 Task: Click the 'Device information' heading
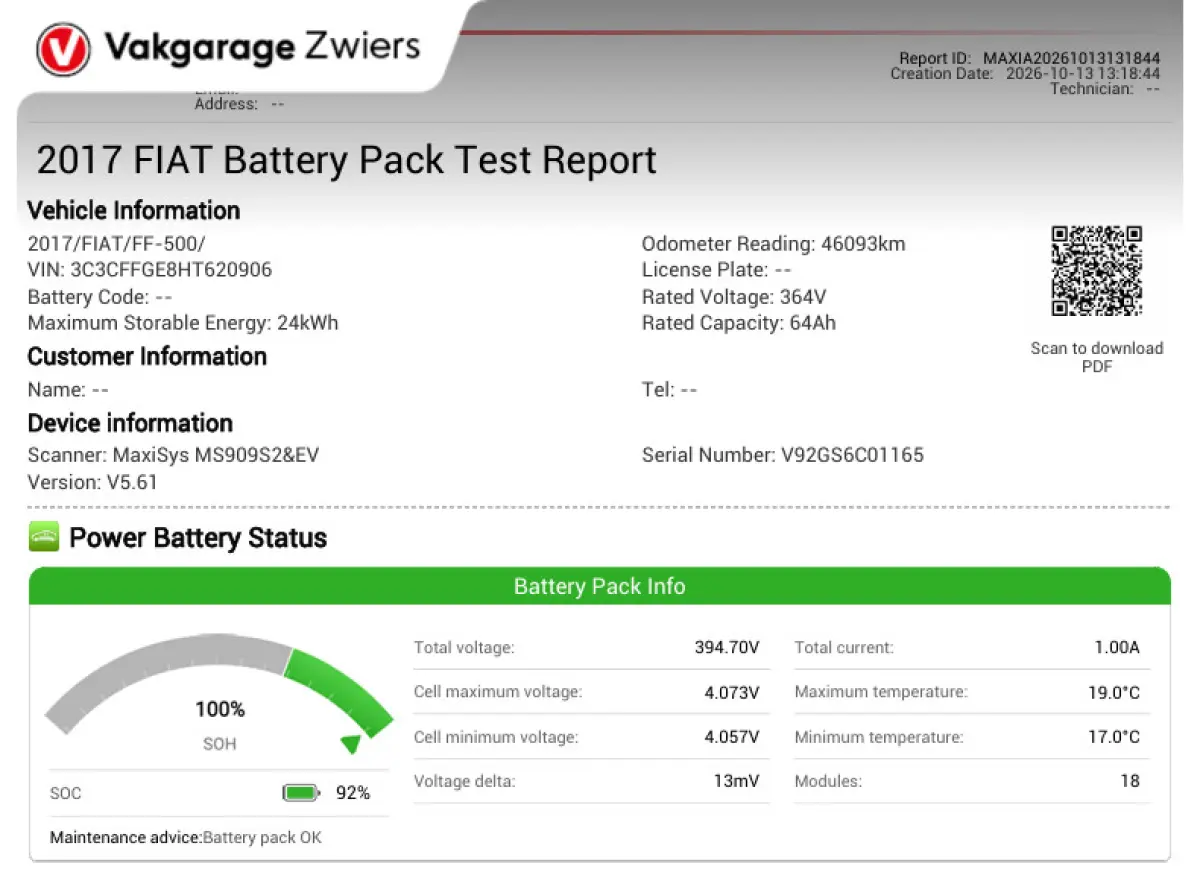point(130,423)
